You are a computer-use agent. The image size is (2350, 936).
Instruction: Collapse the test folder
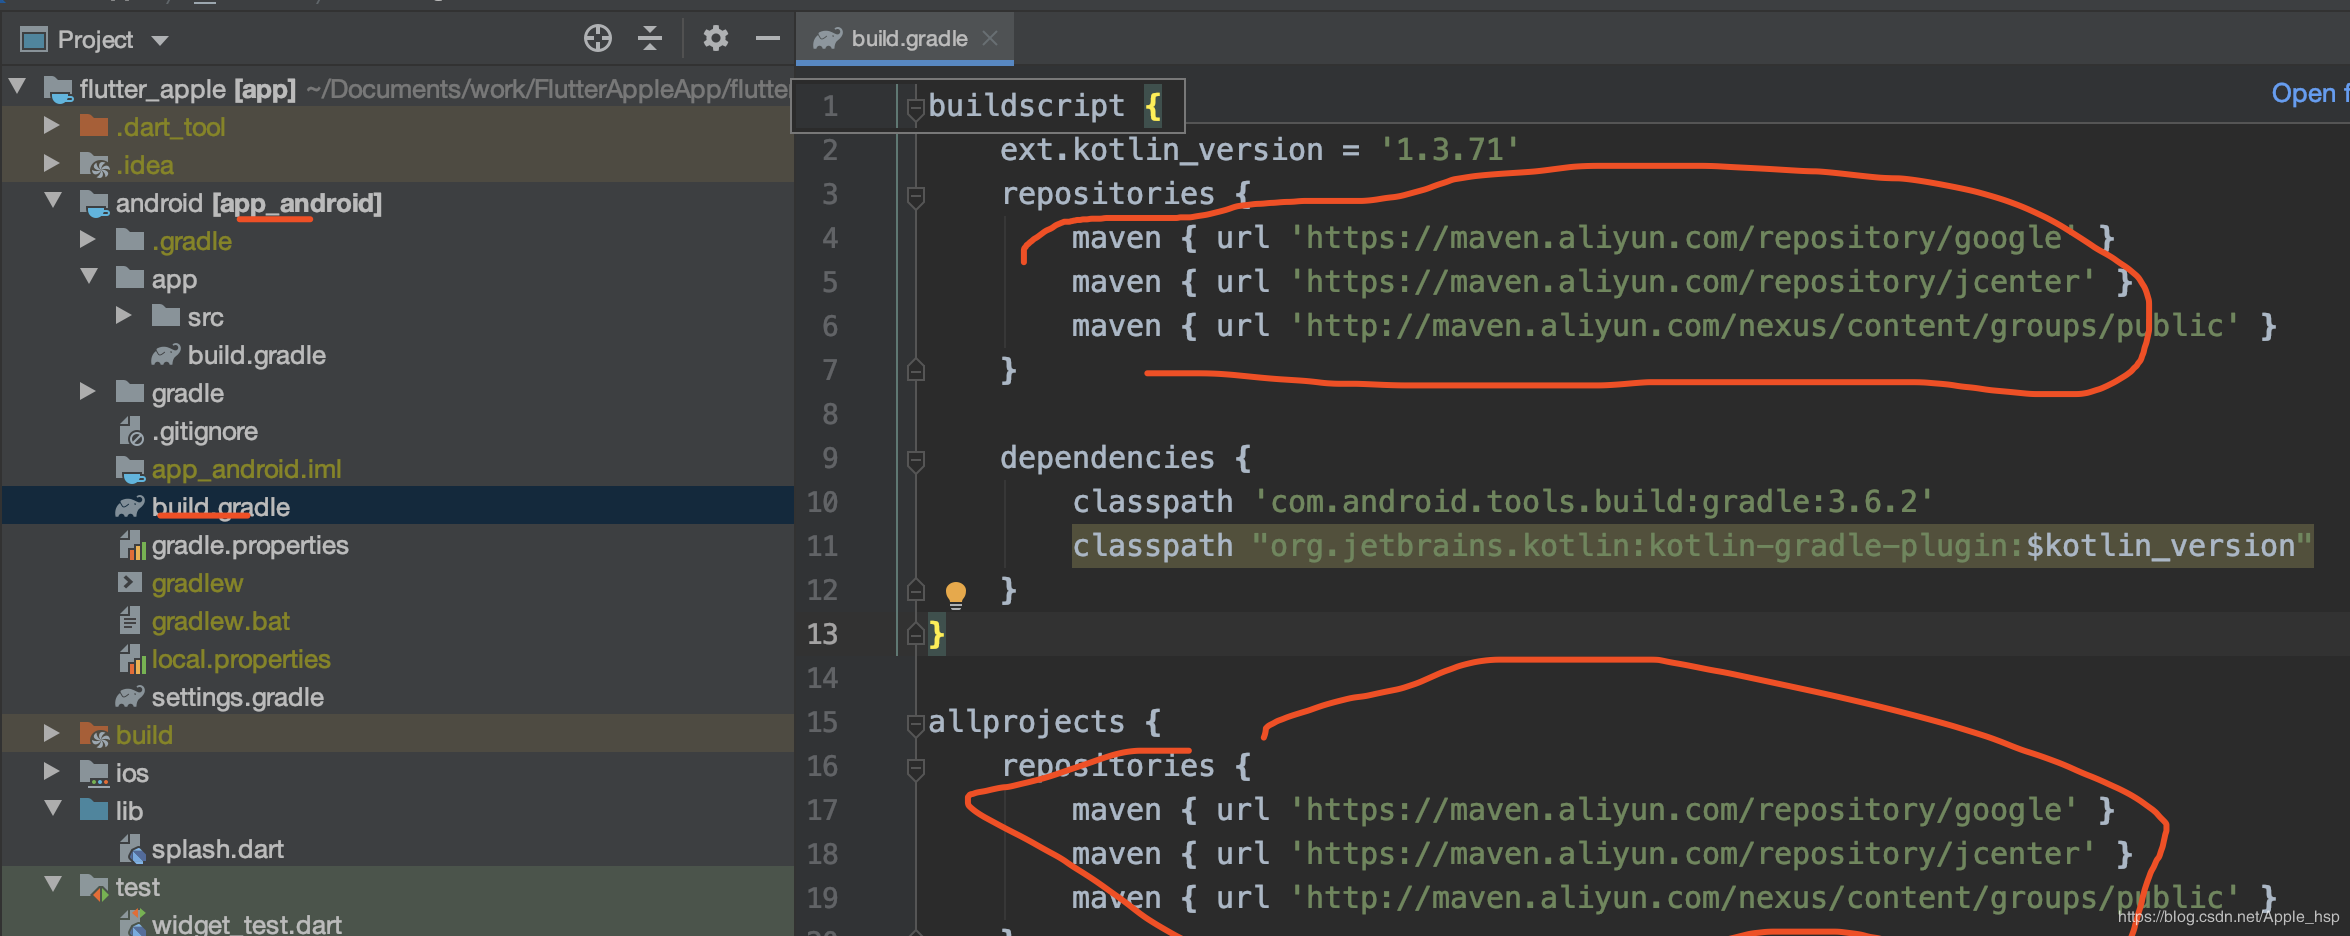[x=53, y=885]
